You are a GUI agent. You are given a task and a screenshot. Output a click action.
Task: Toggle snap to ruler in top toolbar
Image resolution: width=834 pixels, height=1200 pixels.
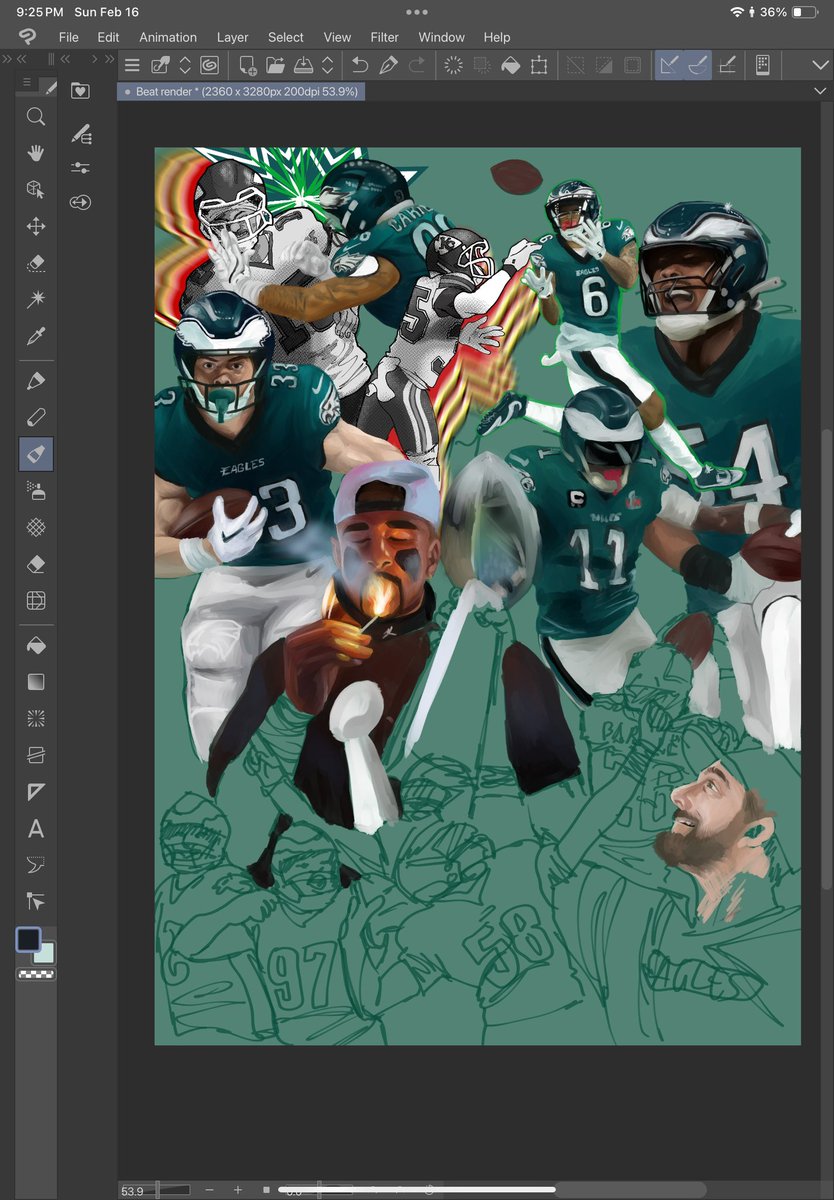pos(668,65)
